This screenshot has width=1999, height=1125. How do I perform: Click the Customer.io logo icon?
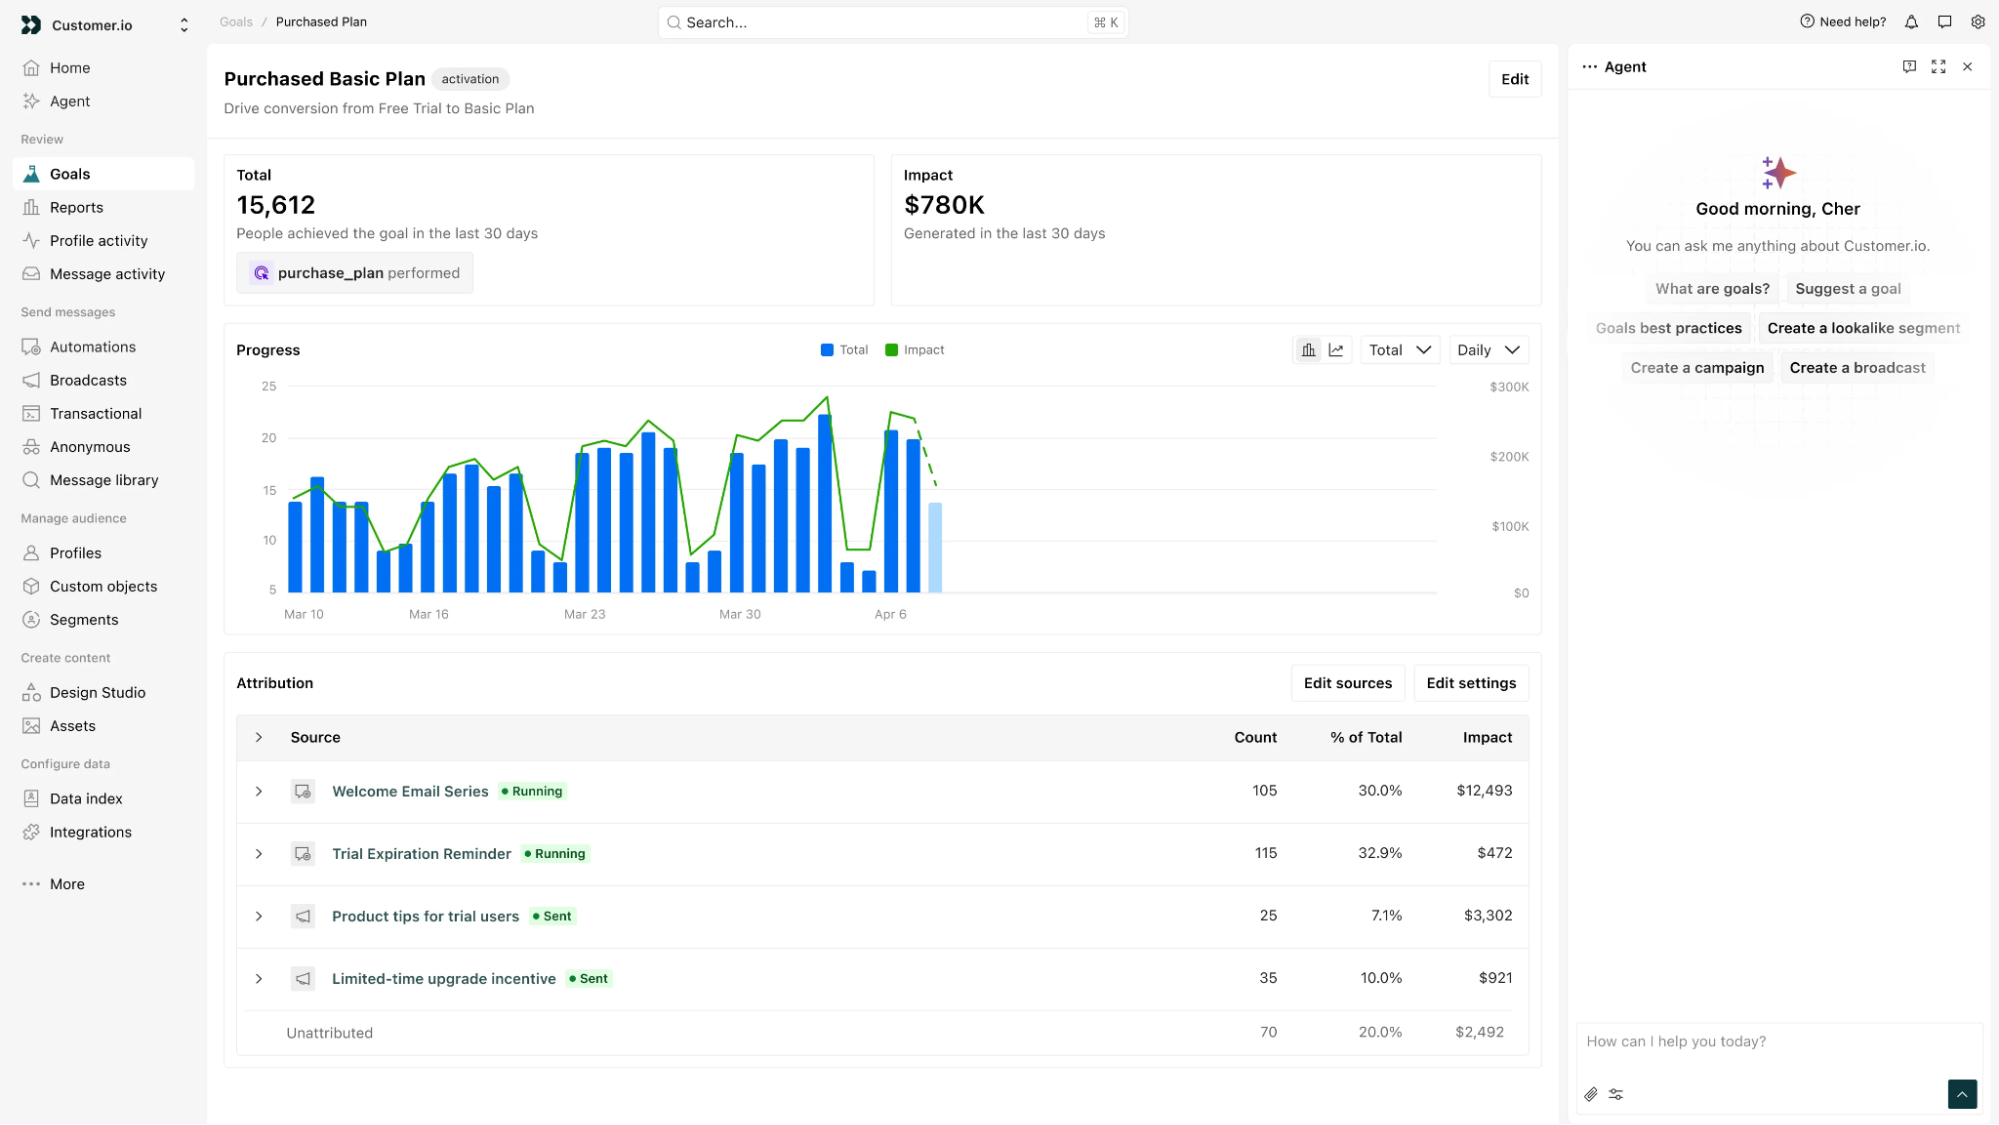tap(31, 25)
